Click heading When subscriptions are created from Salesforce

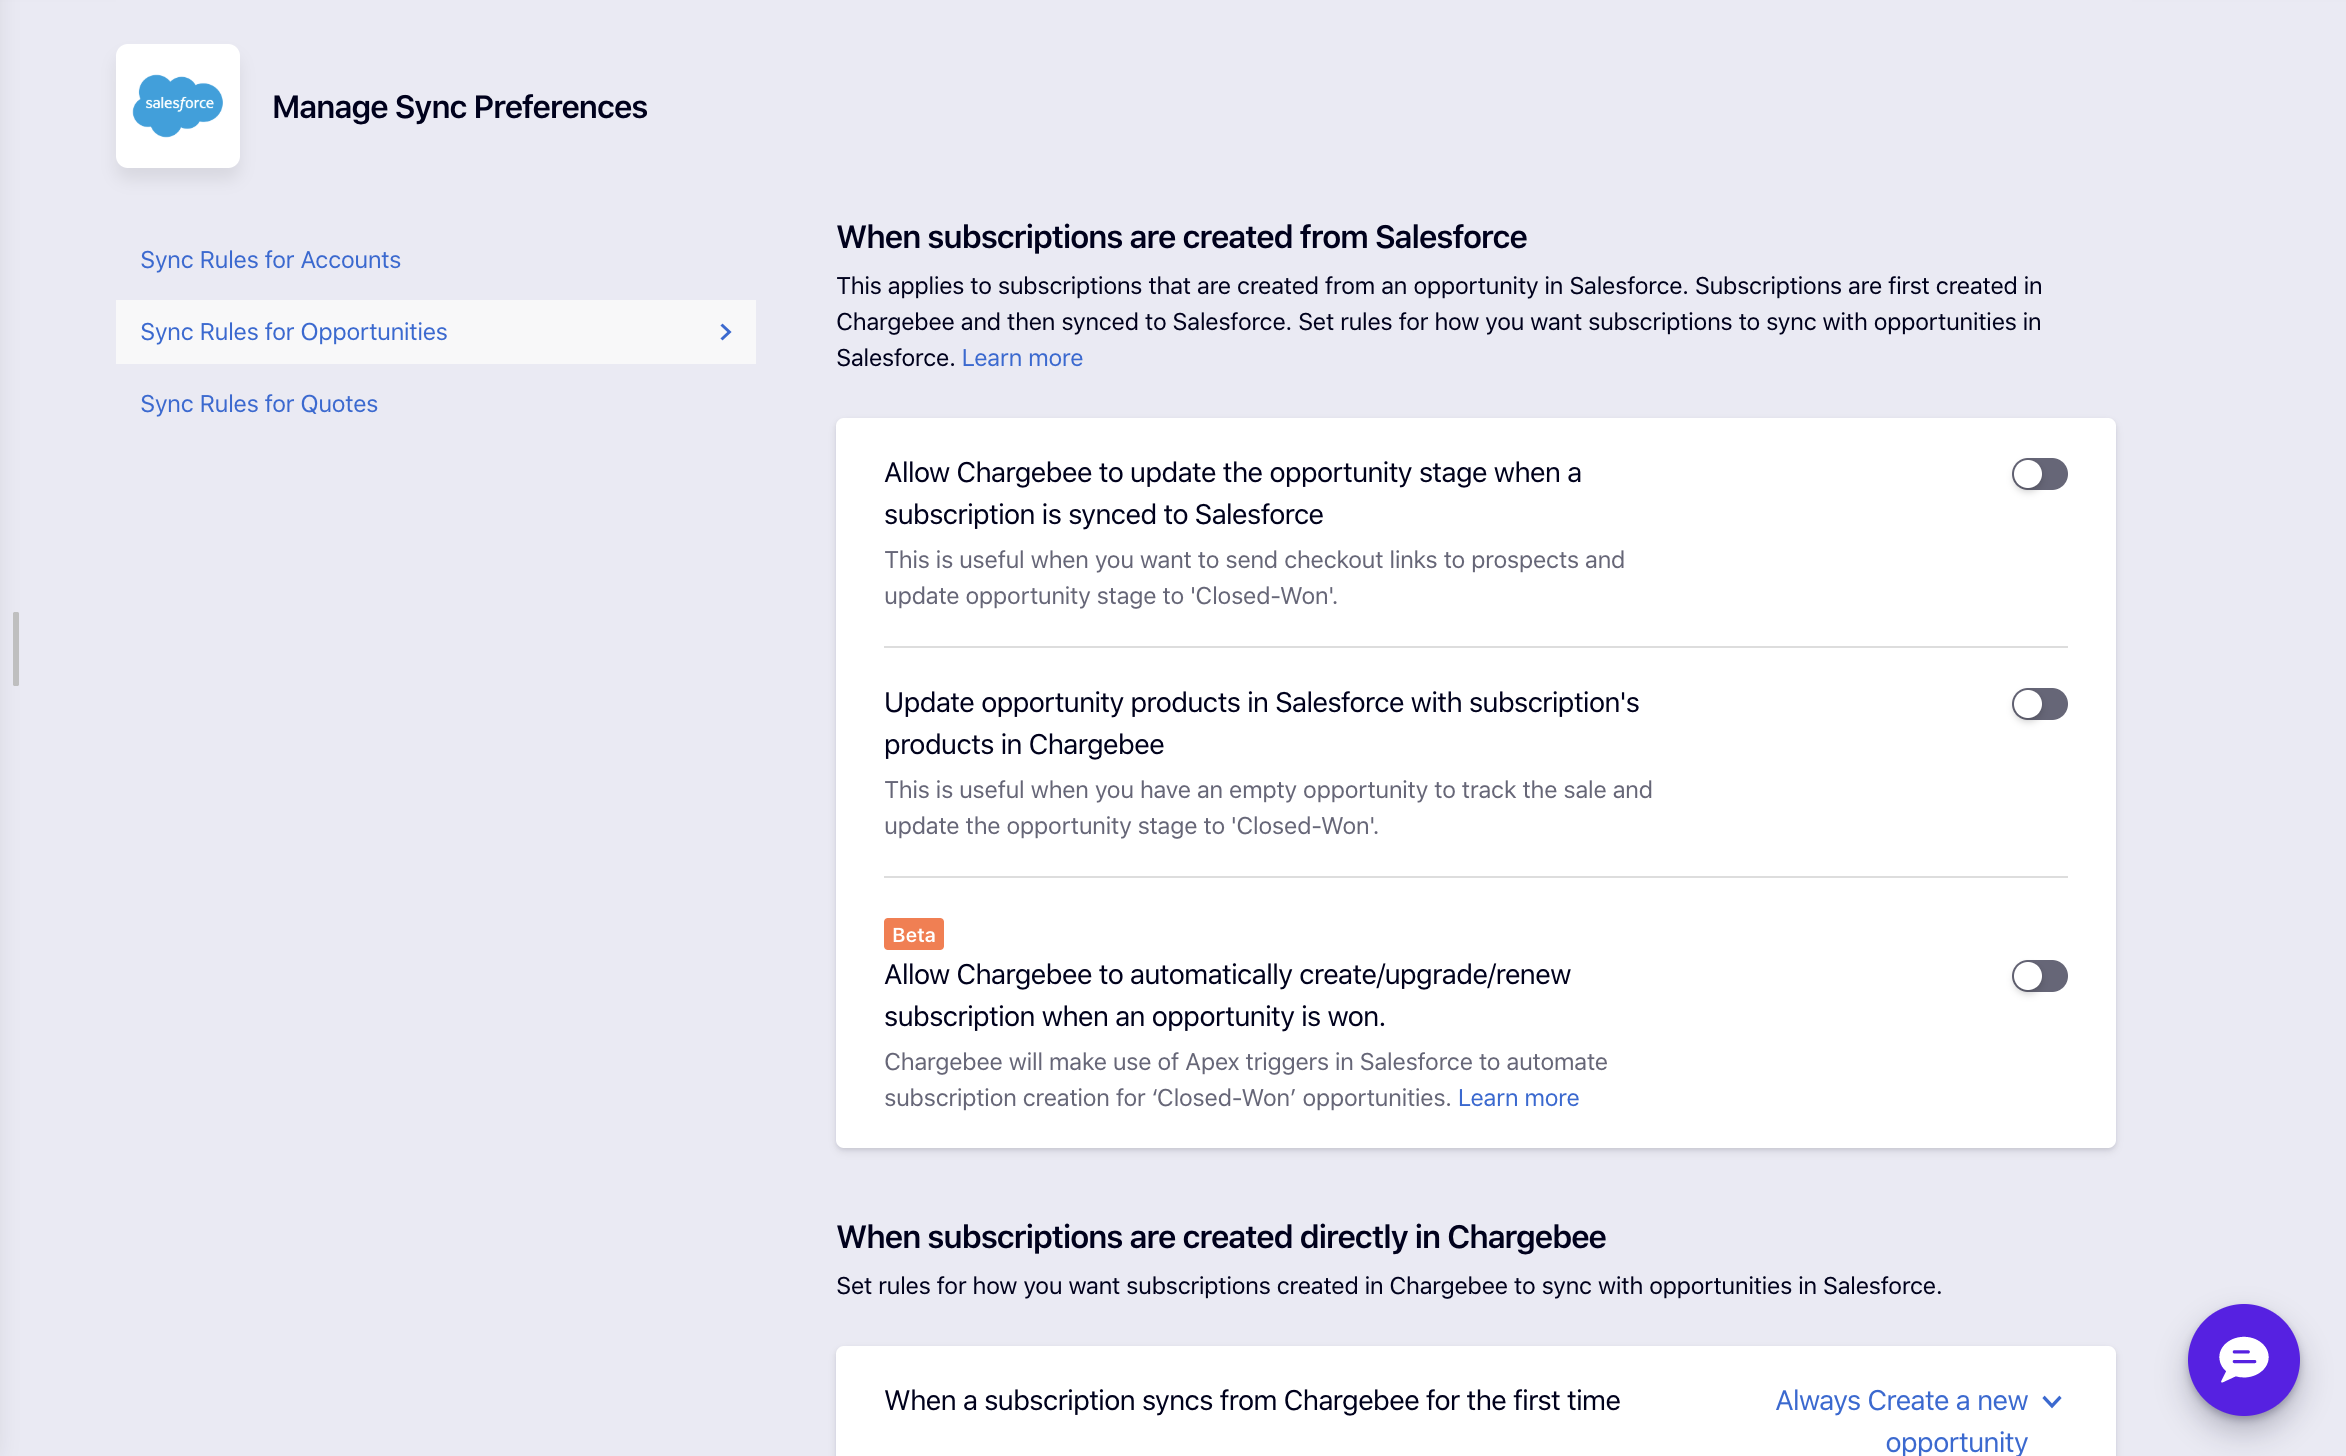1181,237
